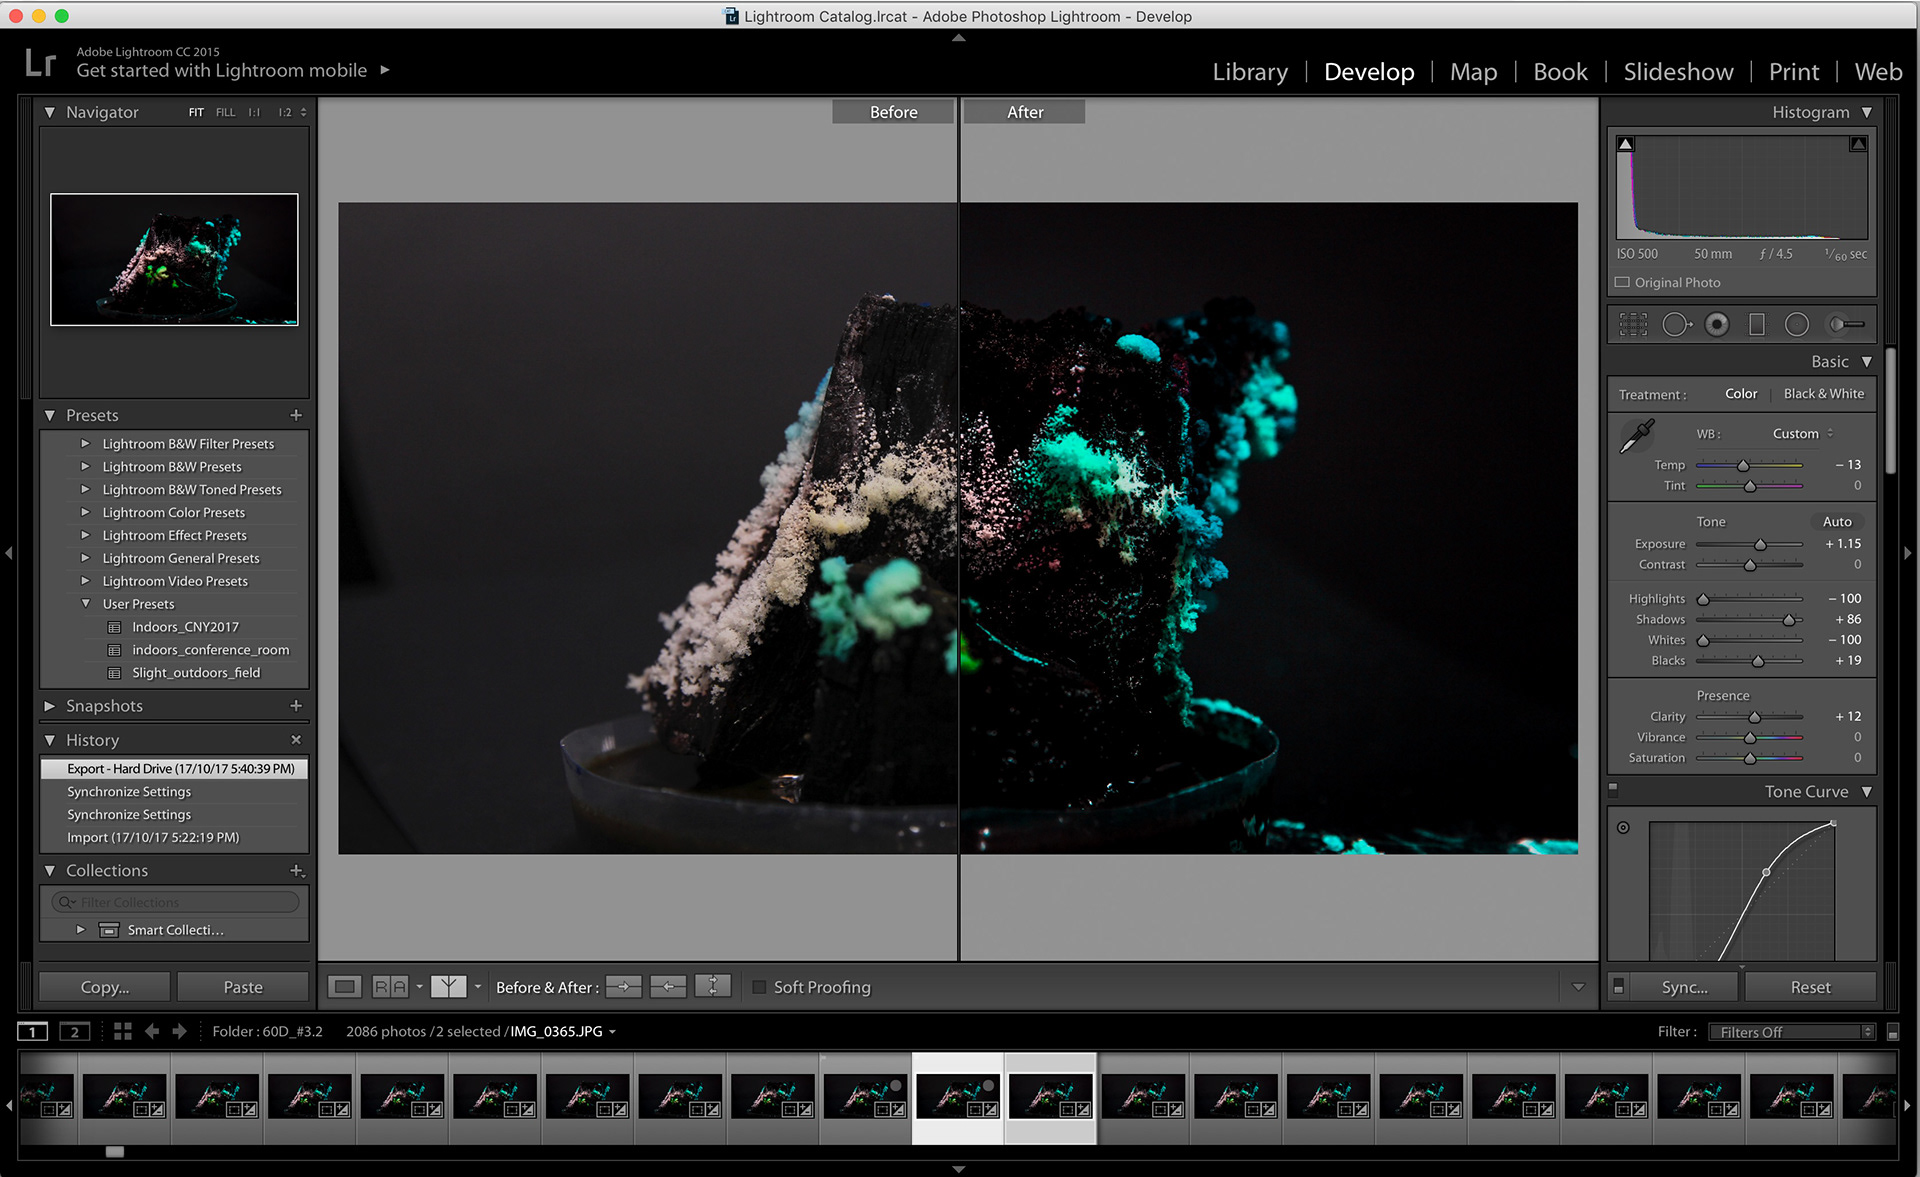Image resolution: width=1920 pixels, height=1177 pixels.
Task: Open the WB Custom dropdown
Action: [1802, 434]
